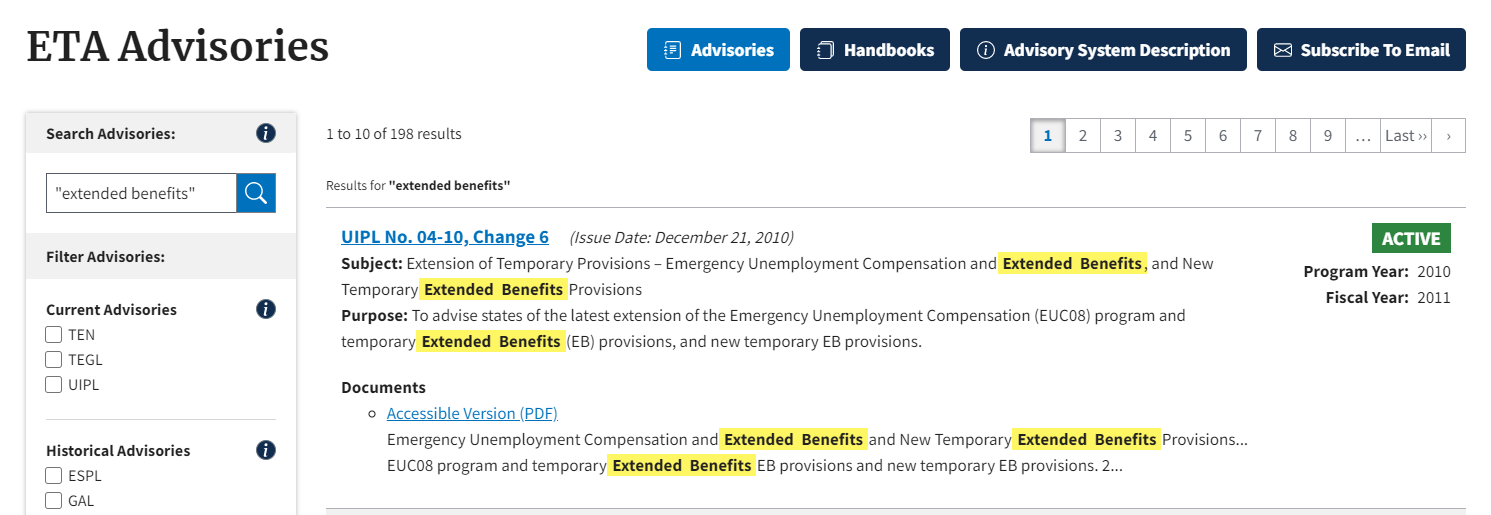View the Advisory System Description
Viewport: 1491px width, 515px height.
1103,50
